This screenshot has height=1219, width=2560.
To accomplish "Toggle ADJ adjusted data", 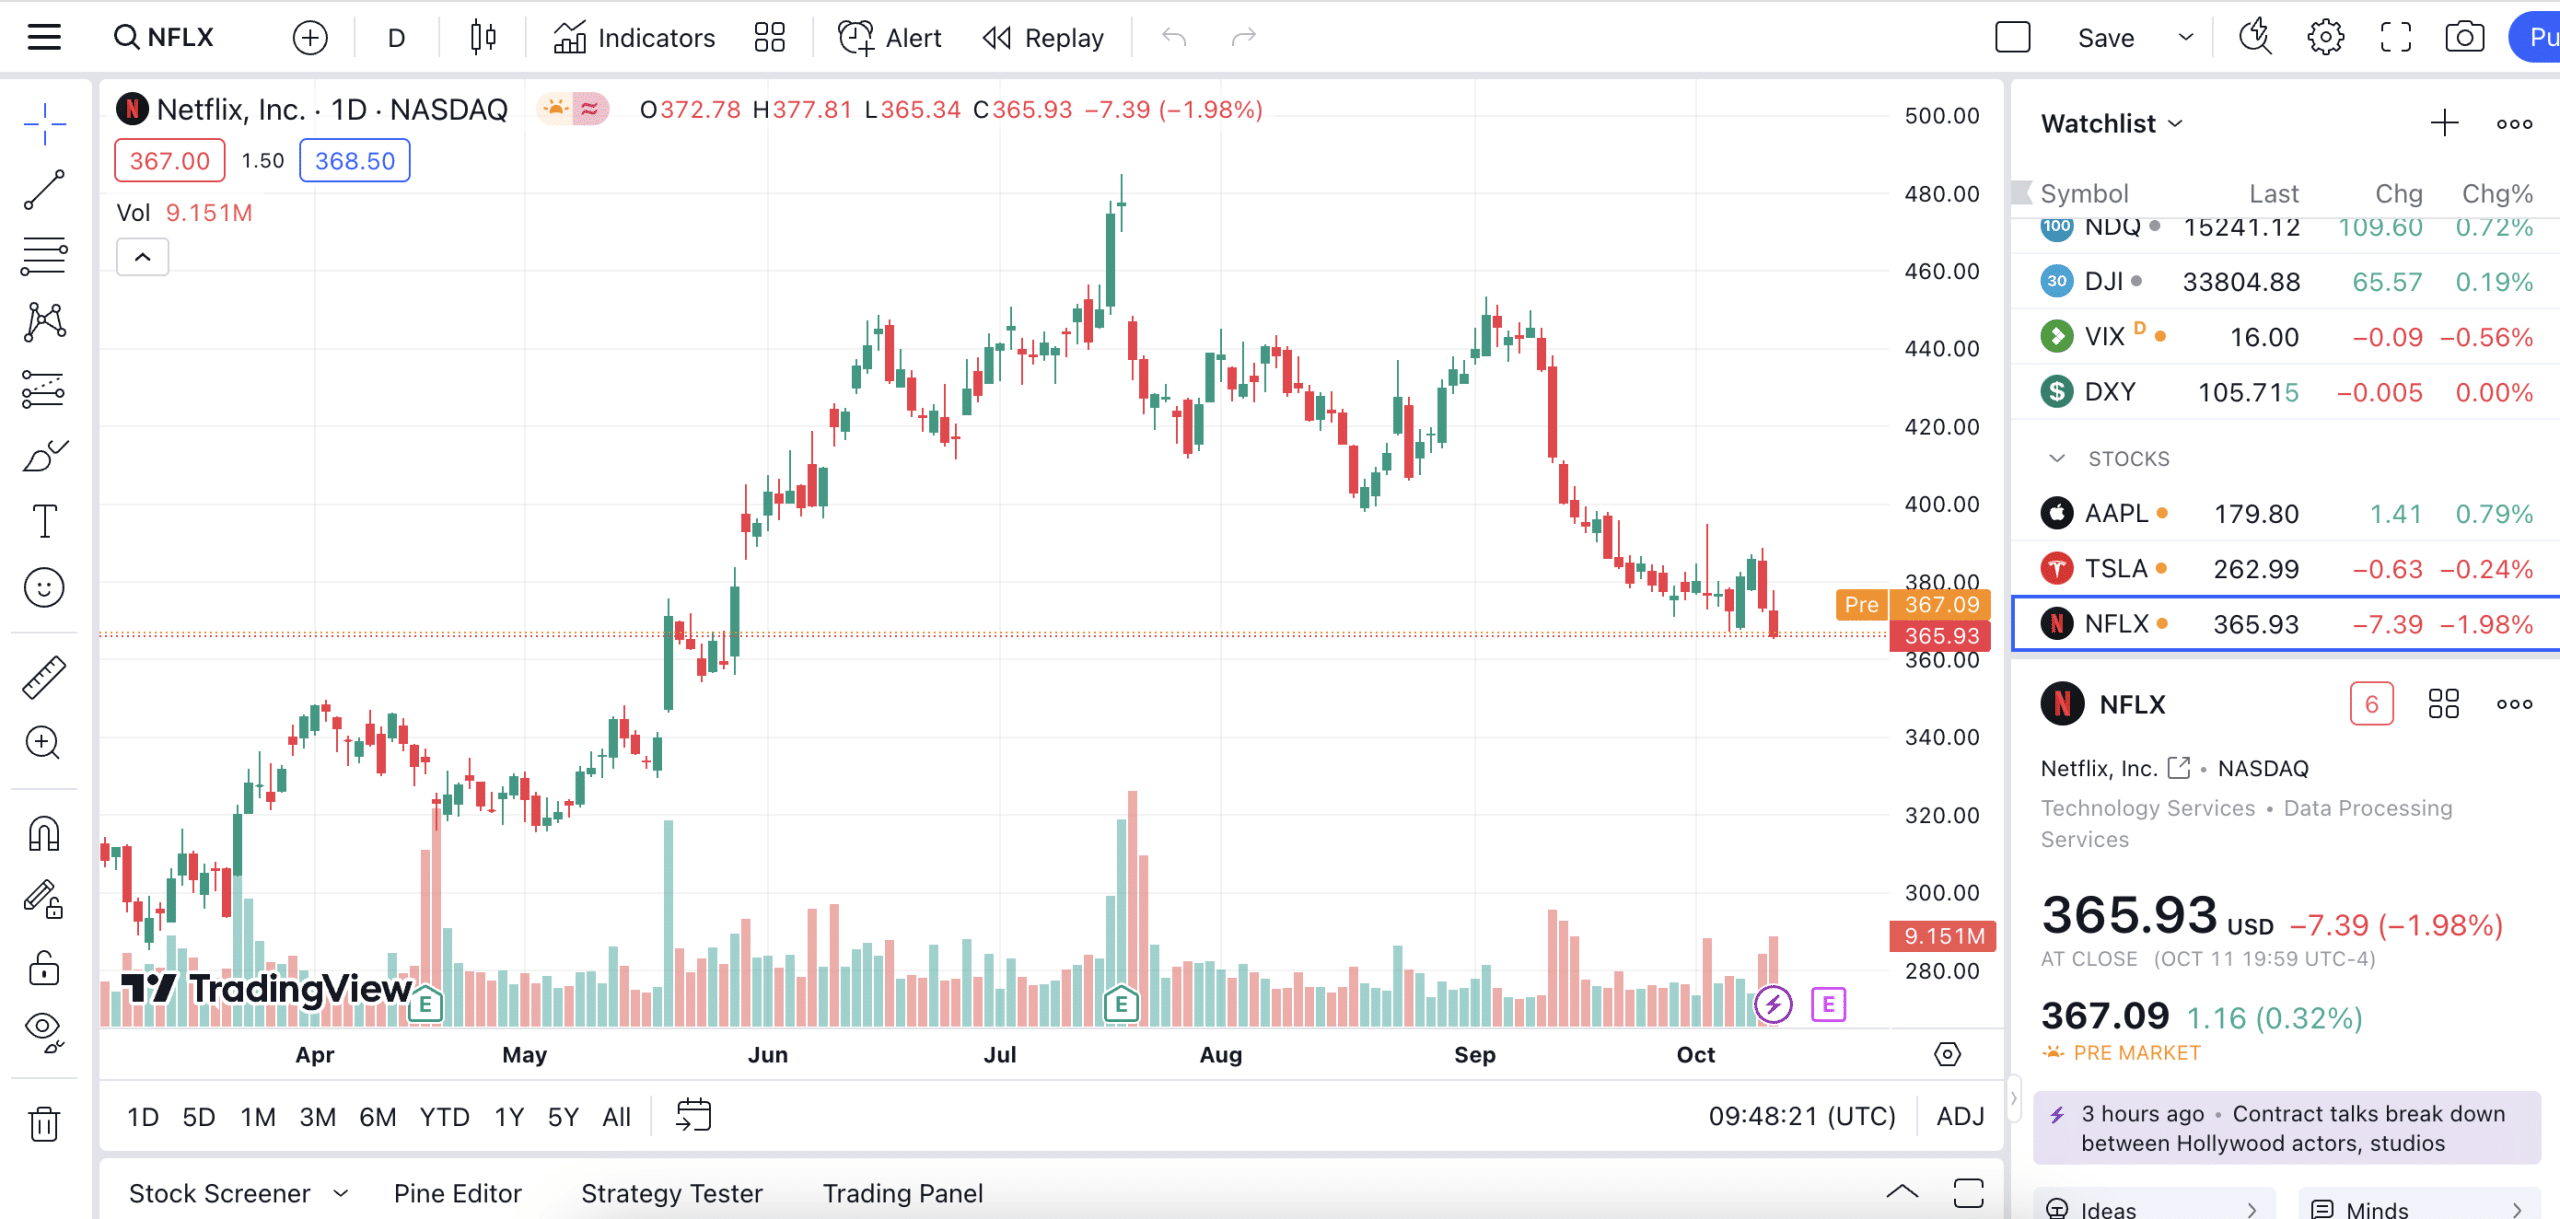I will (1960, 1116).
